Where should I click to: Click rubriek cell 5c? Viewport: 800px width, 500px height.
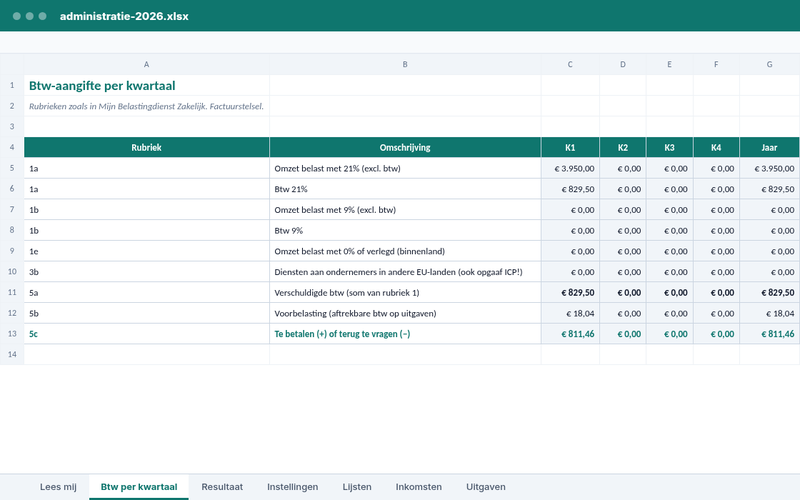pyautogui.click(x=146, y=334)
